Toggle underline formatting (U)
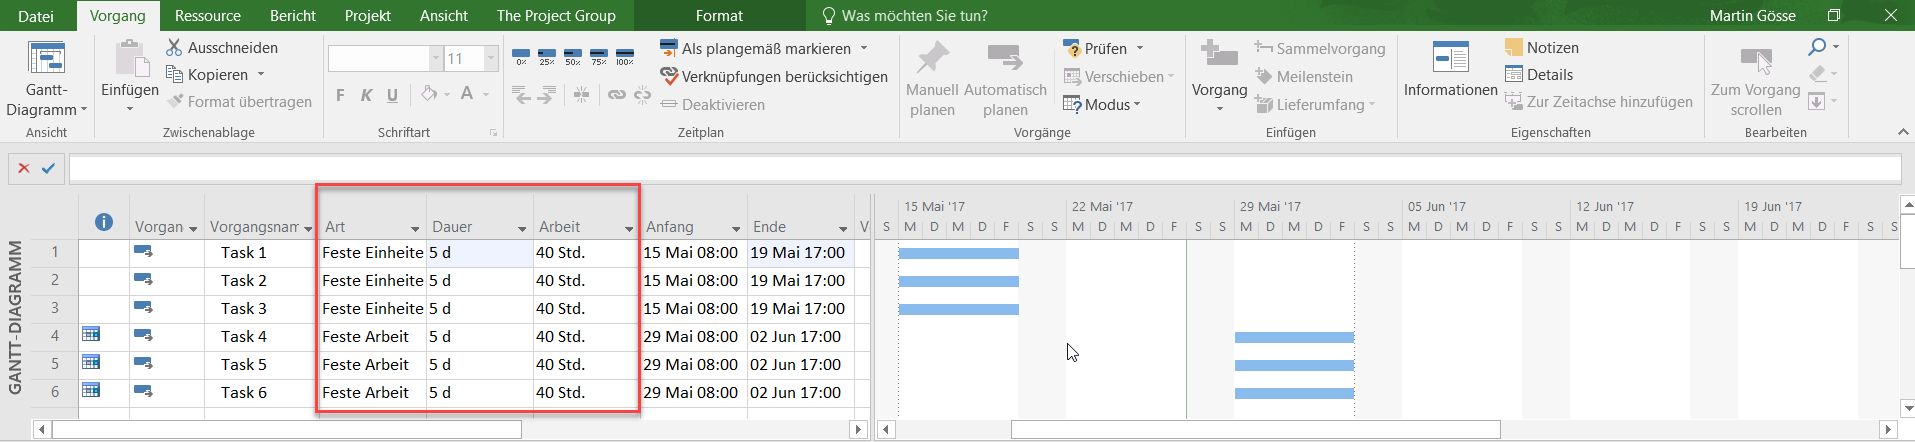1915x442 pixels. 392,95
